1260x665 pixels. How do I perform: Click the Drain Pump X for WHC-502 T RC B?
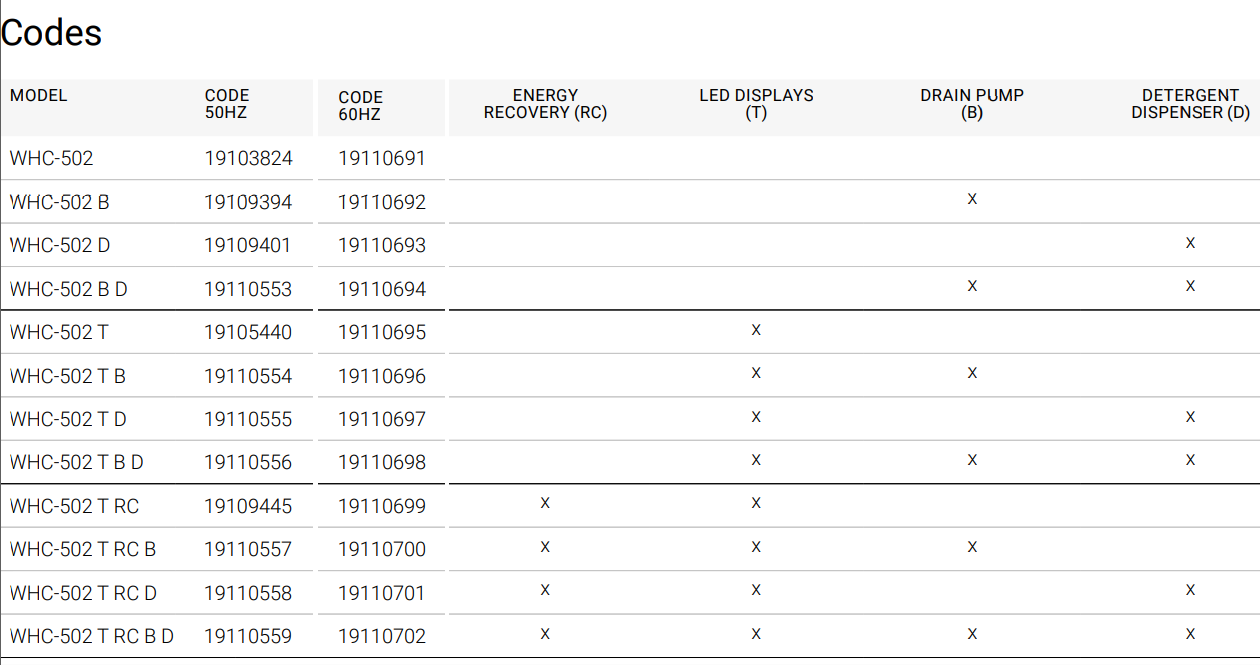pyautogui.click(x=972, y=547)
